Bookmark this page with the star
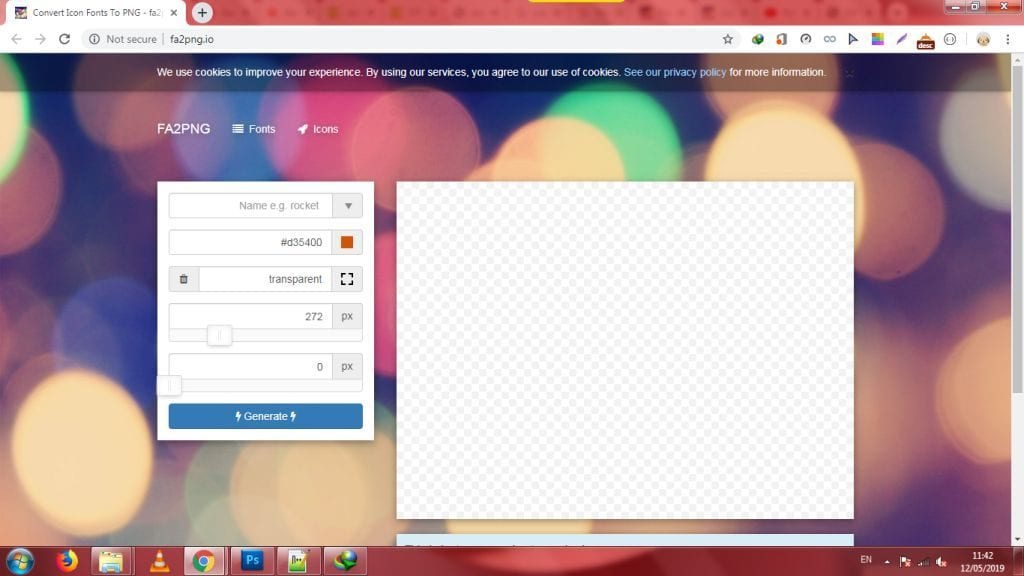Image resolution: width=1024 pixels, height=576 pixels. pos(728,39)
